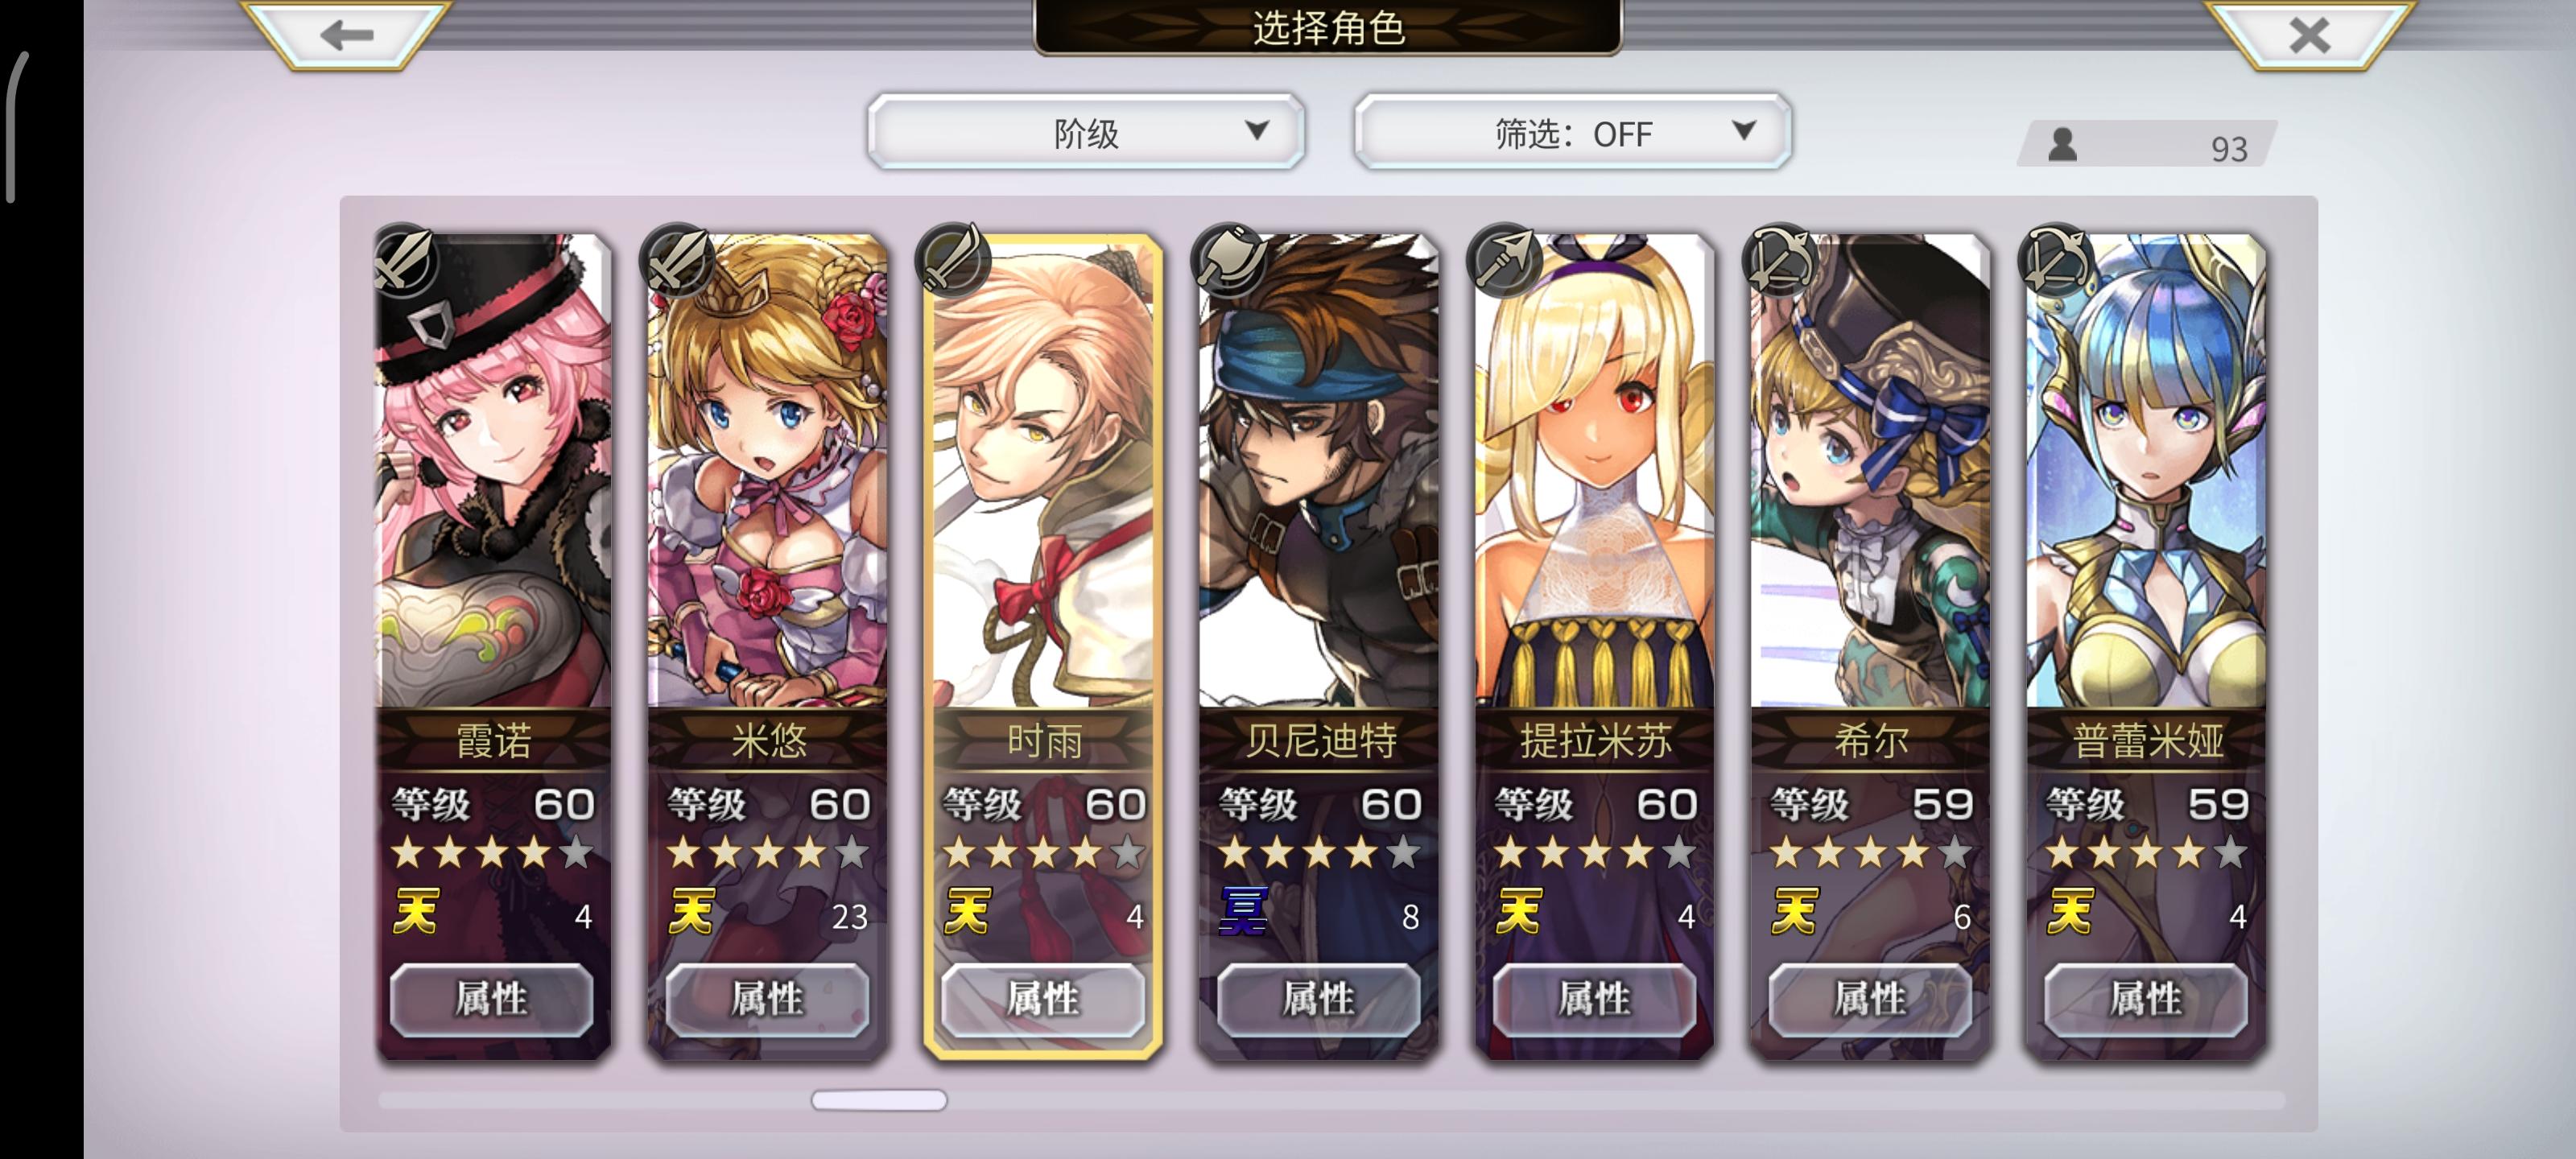This screenshot has width=2576, height=1159.
Task: Click the bow icon on 希尔's card
Action: click(1781, 260)
